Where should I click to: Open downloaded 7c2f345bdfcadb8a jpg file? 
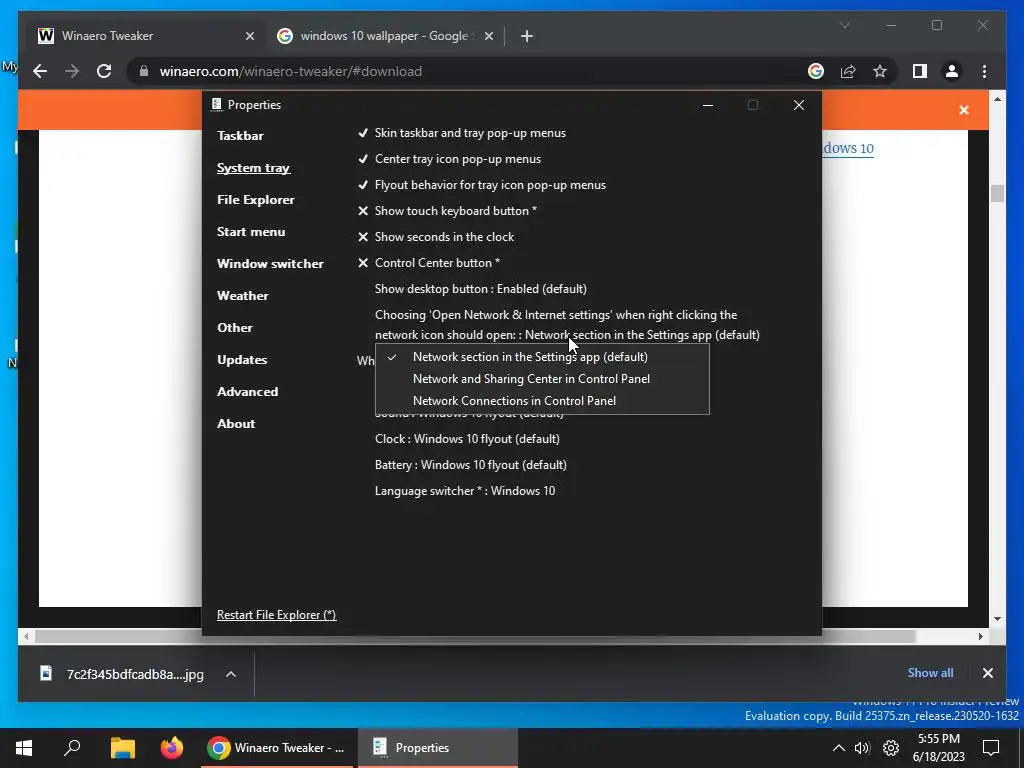click(x=122, y=674)
